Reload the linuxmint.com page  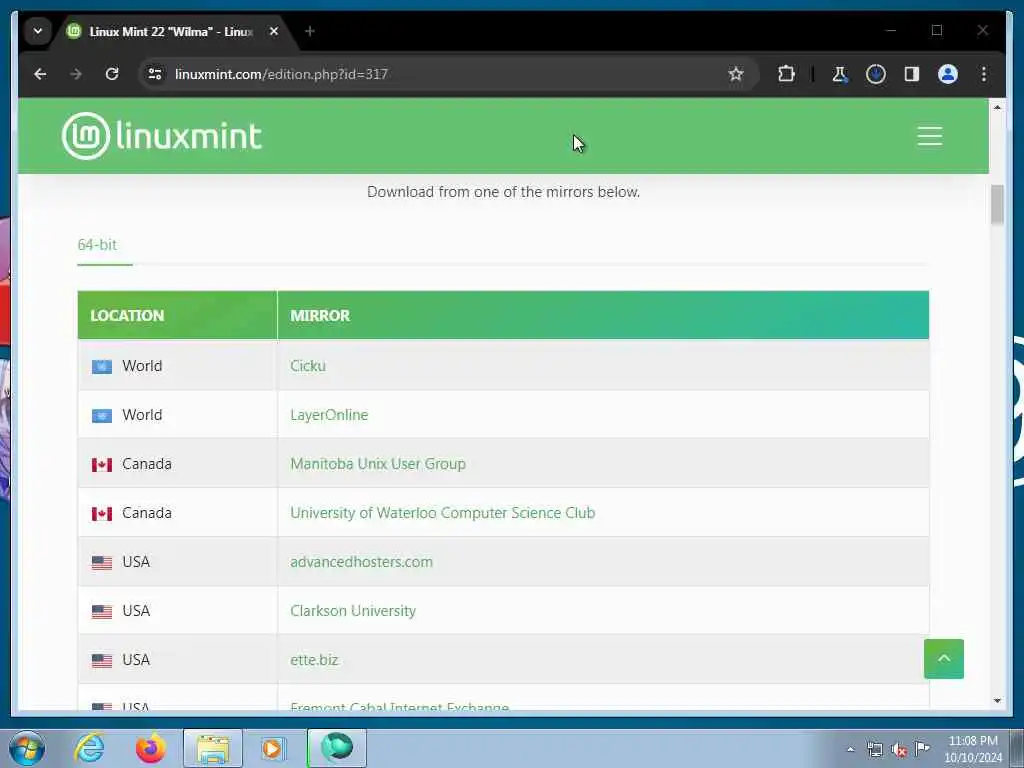click(x=112, y=74)
